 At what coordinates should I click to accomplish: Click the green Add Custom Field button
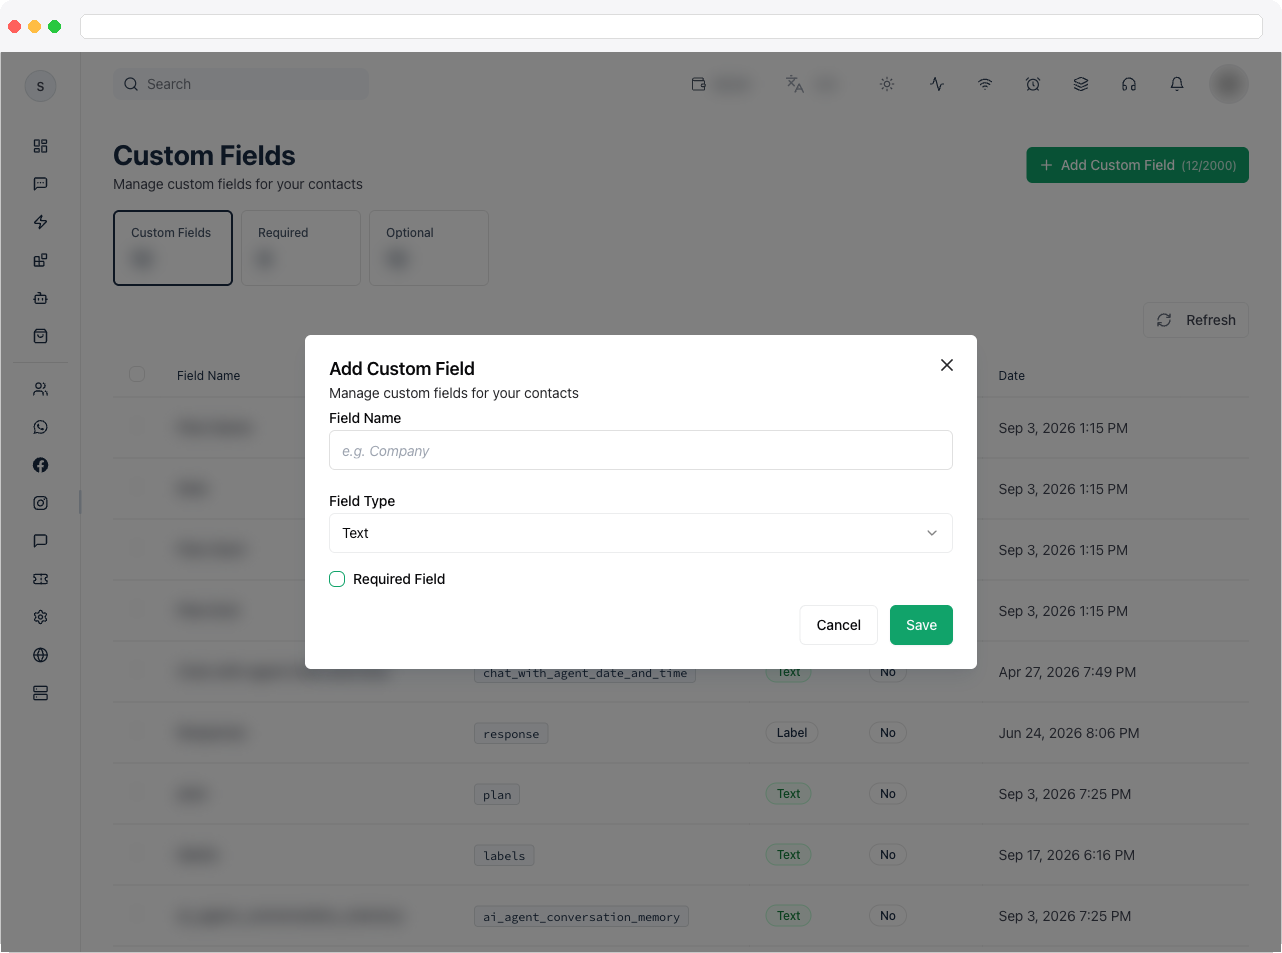[x=1138, y=165]
